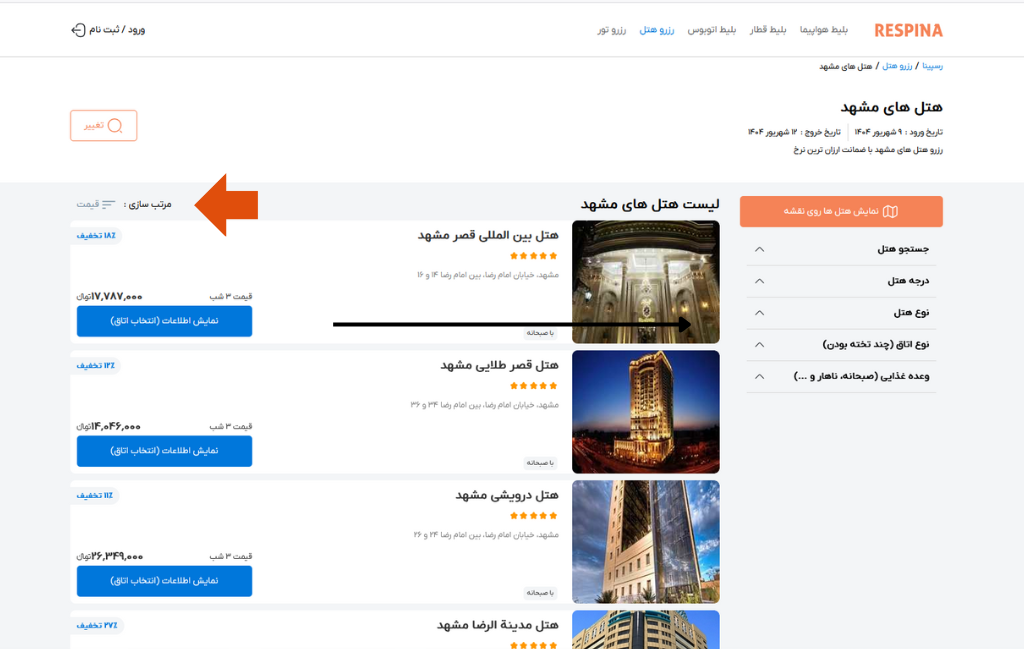Click star rating of هتل درویشی مشهد
This screenshot has width=1024, height=649.
[534, 516]
